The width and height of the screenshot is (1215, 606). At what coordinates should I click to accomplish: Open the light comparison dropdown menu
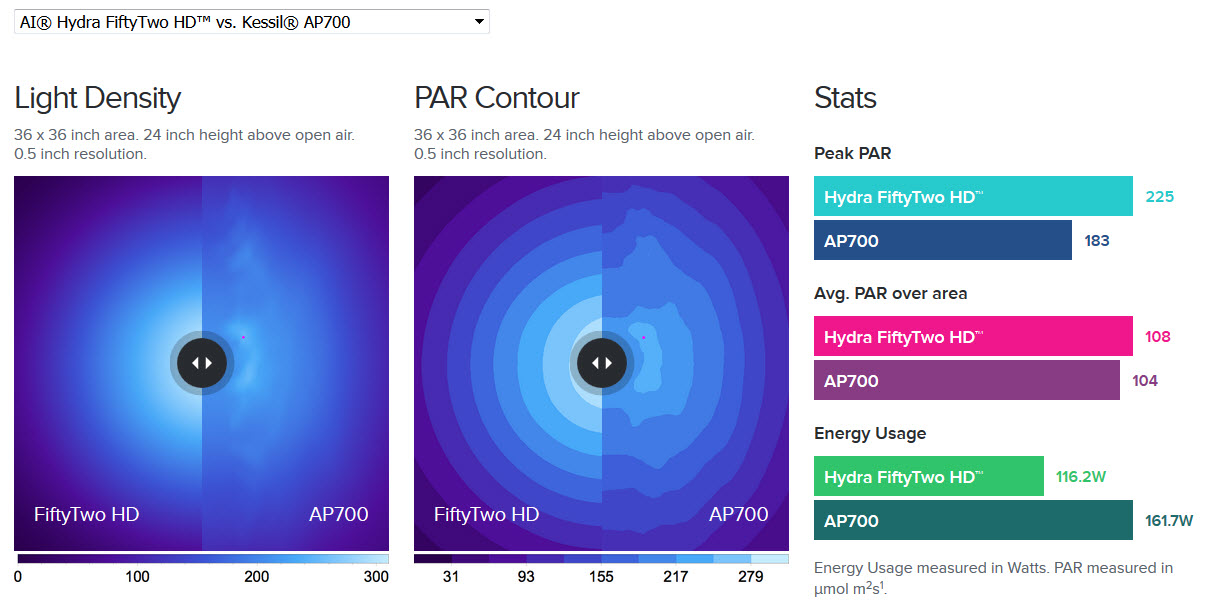[x=250, y=21]
